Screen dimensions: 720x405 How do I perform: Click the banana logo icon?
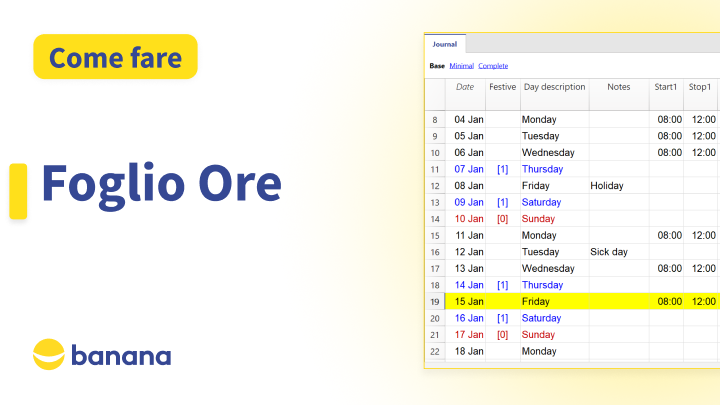[x=49, y=354]
